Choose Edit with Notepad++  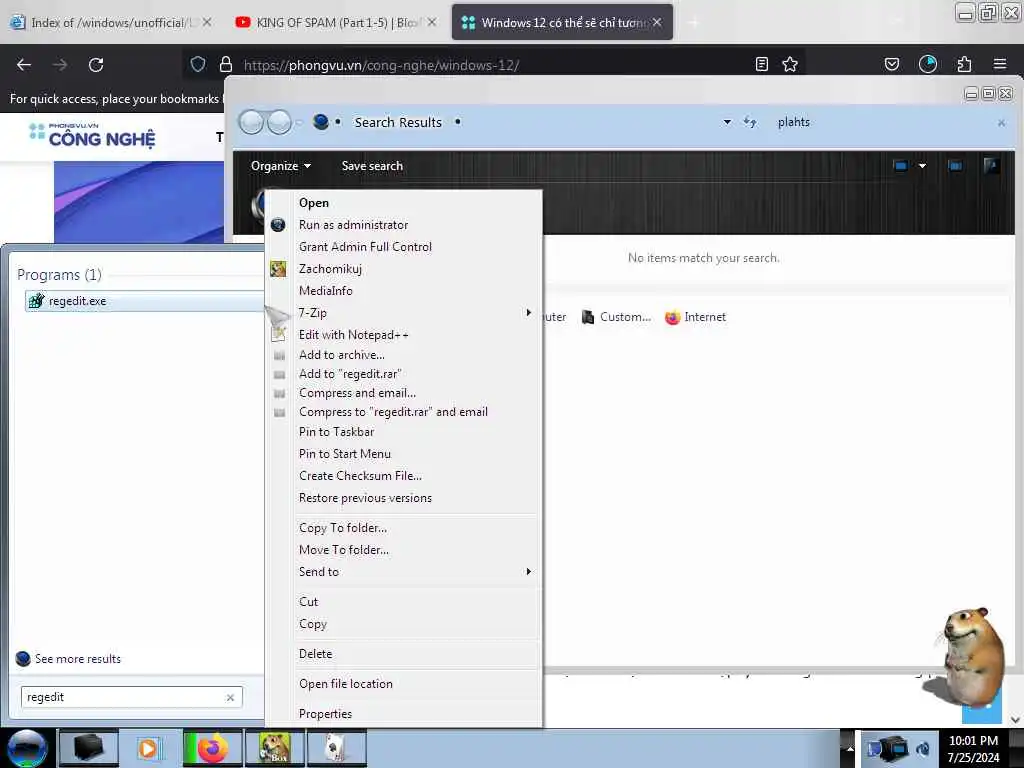[404, 334]
